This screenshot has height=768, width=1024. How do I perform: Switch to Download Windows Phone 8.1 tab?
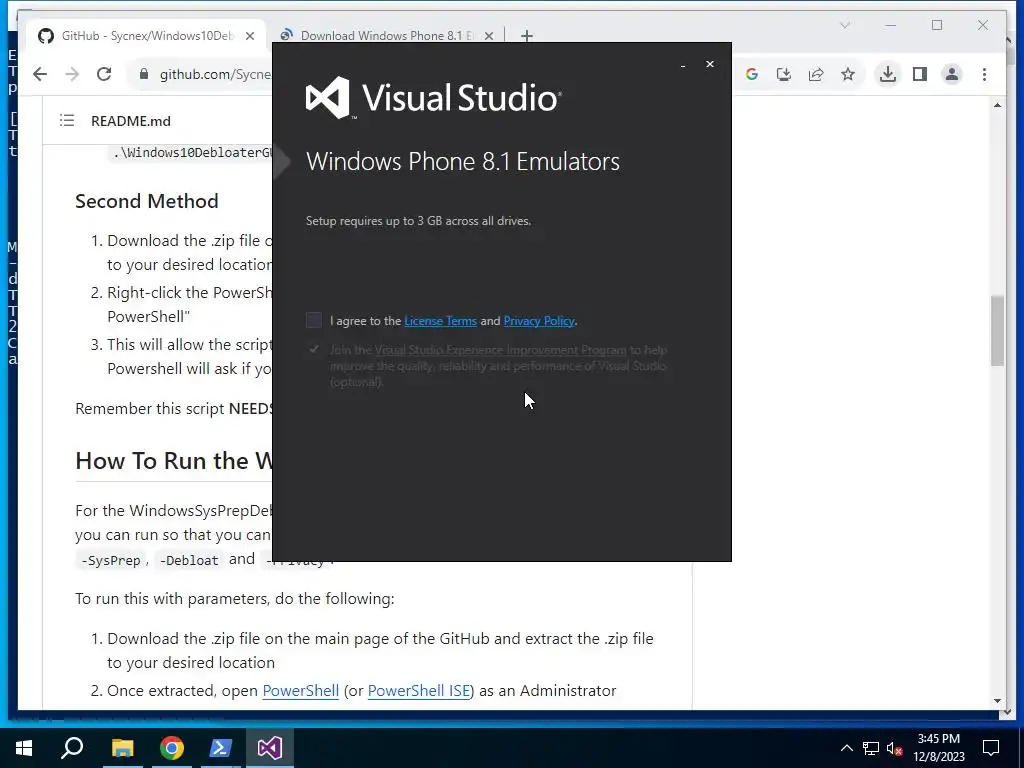tap(387, 36)
